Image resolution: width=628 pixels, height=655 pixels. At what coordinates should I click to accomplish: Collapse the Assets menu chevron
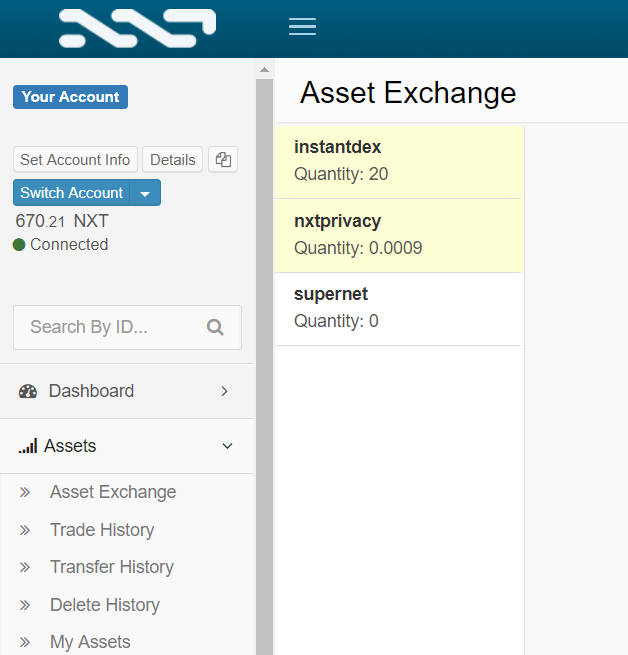pyautogui.click(x=227, y=446)
